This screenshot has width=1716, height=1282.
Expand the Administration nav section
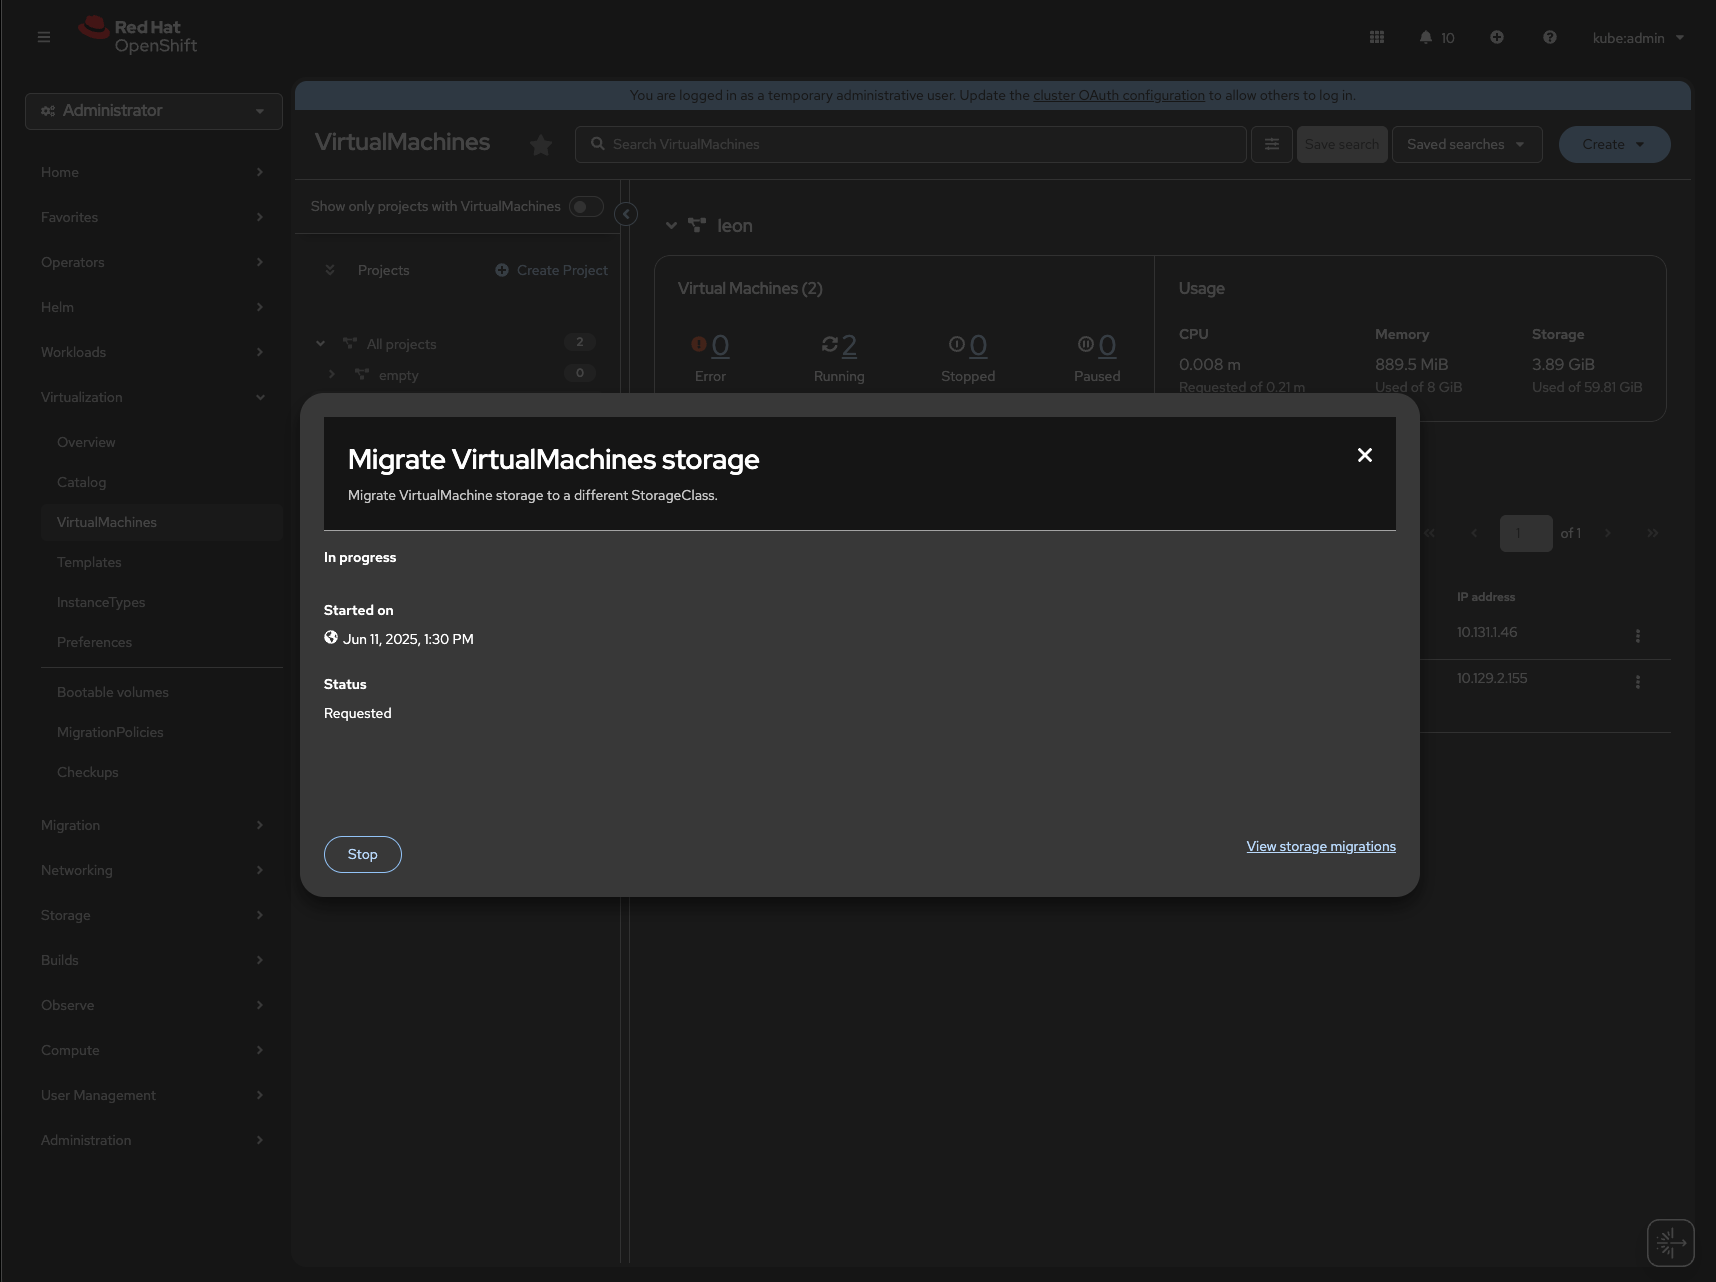tap(154, 1140)
